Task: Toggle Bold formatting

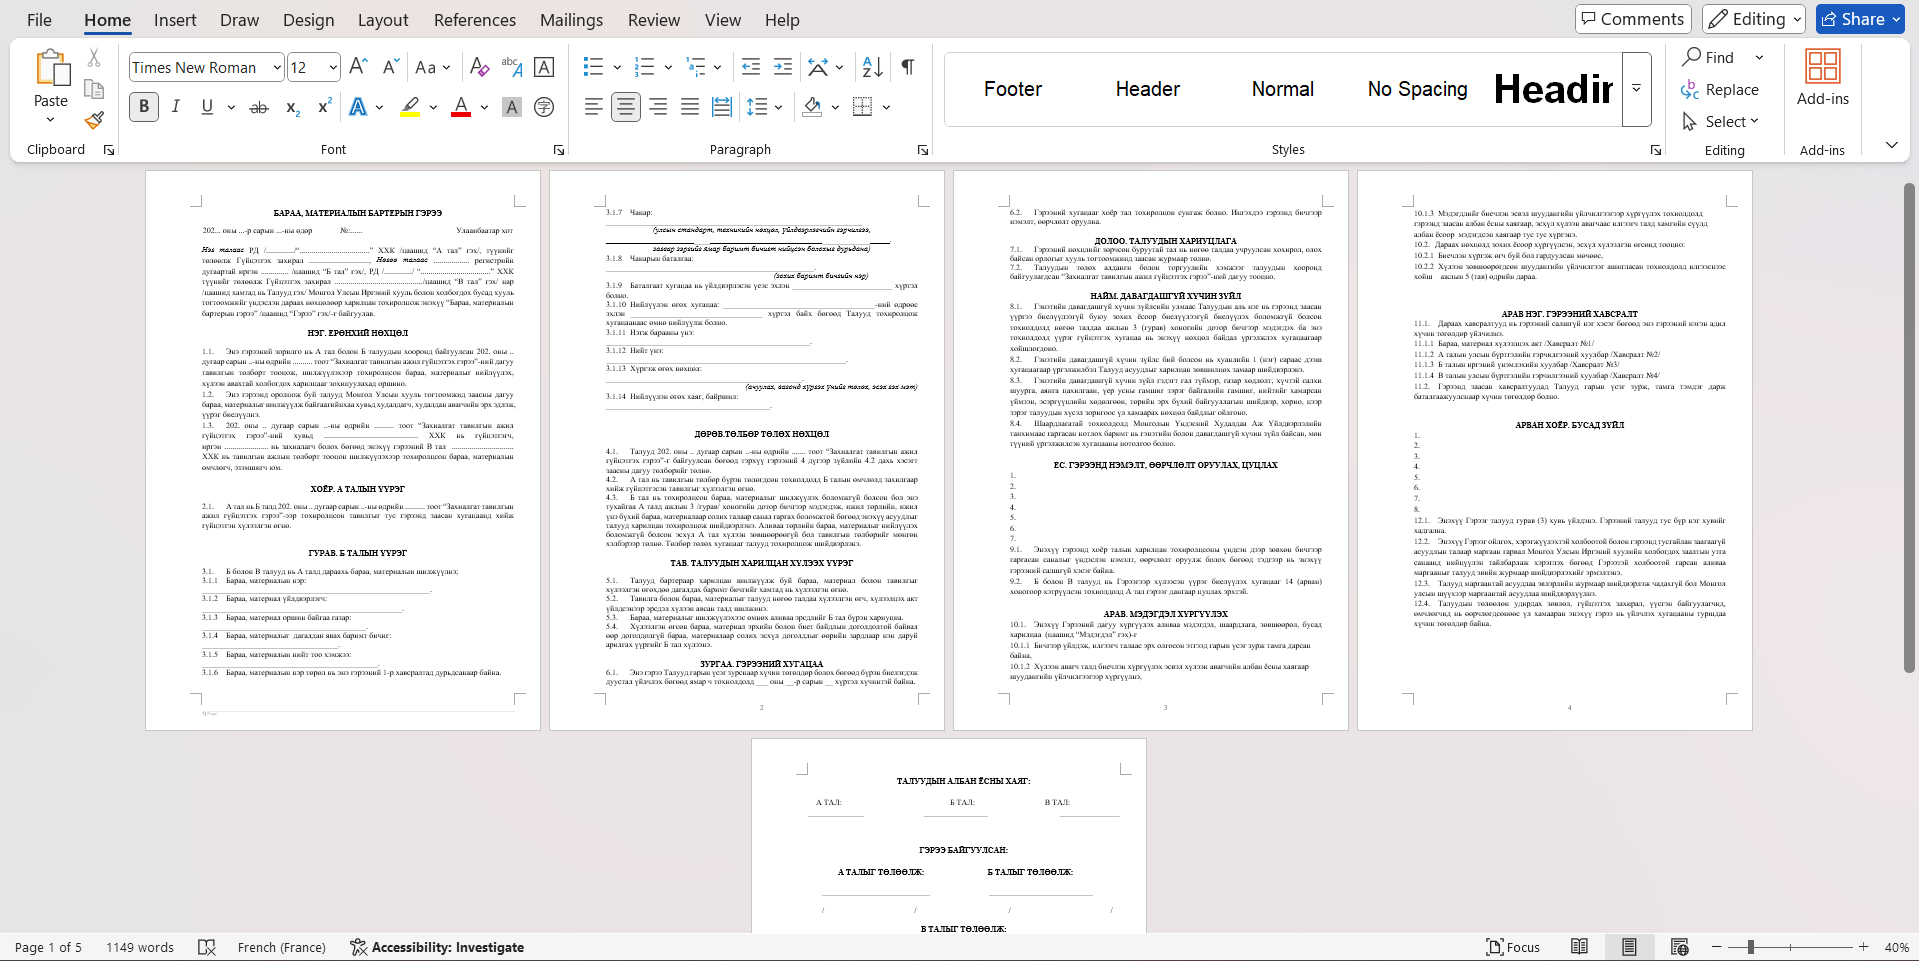Action: tap(144, 107)
